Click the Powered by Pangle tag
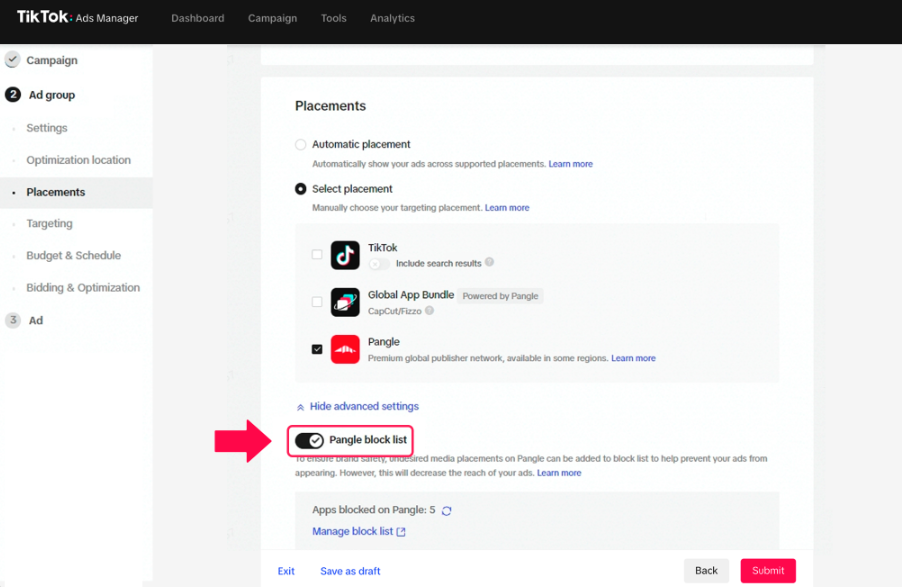 point(500,296)
